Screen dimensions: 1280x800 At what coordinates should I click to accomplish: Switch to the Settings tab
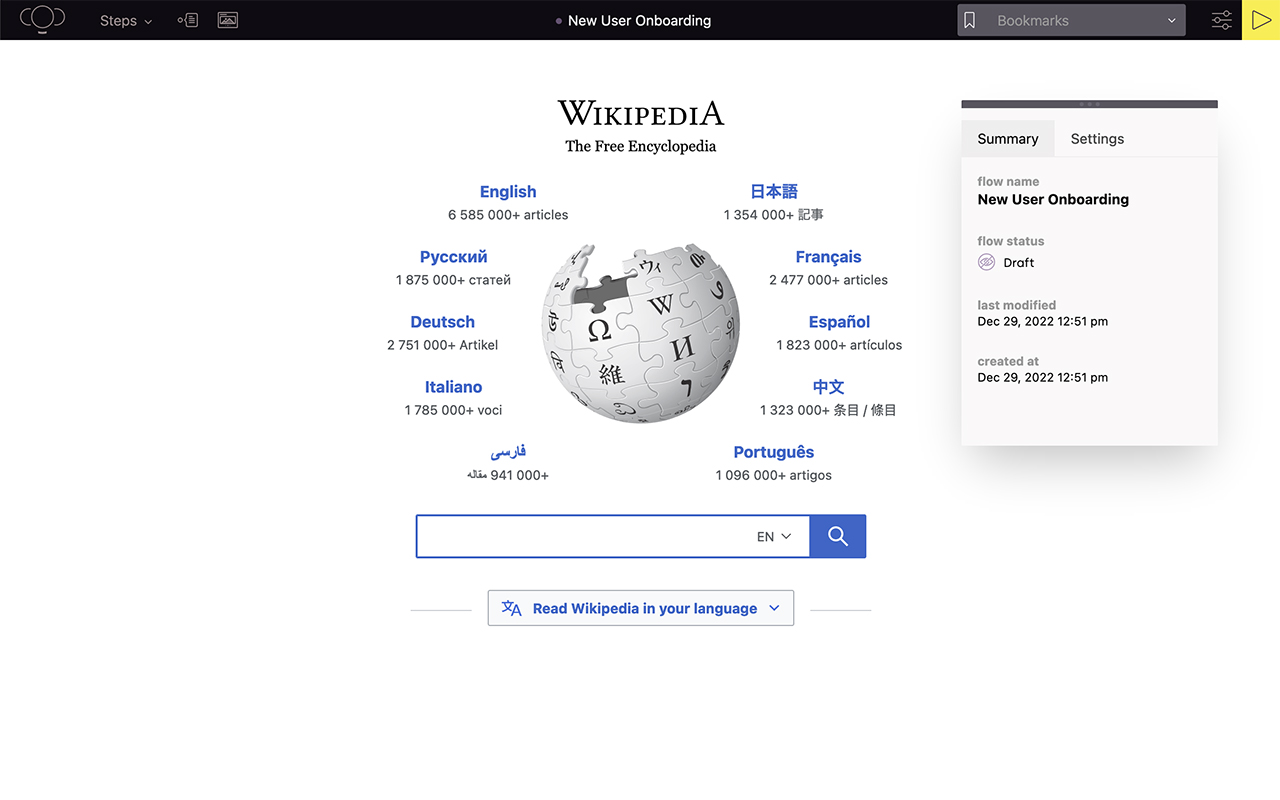[x=1097, y=139]
